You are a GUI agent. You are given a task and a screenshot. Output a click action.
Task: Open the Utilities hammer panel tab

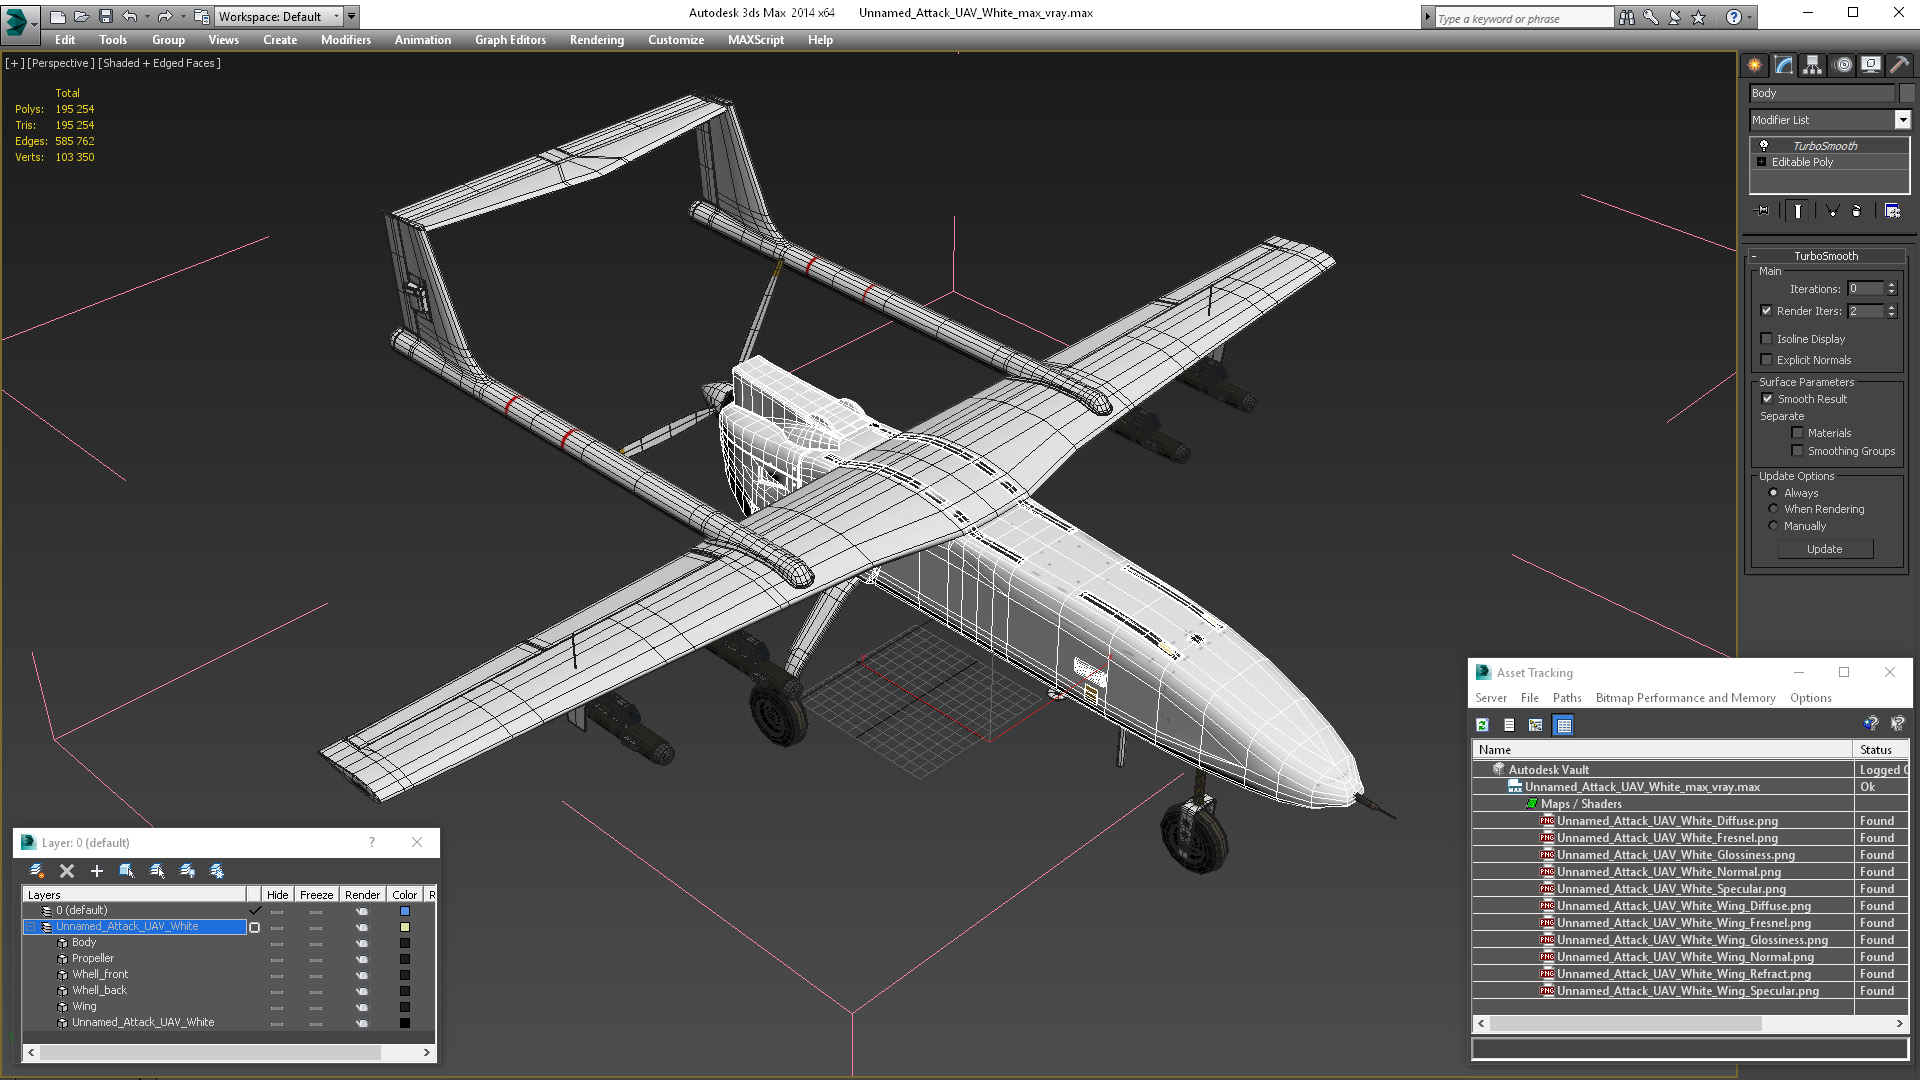point(1899,65)
